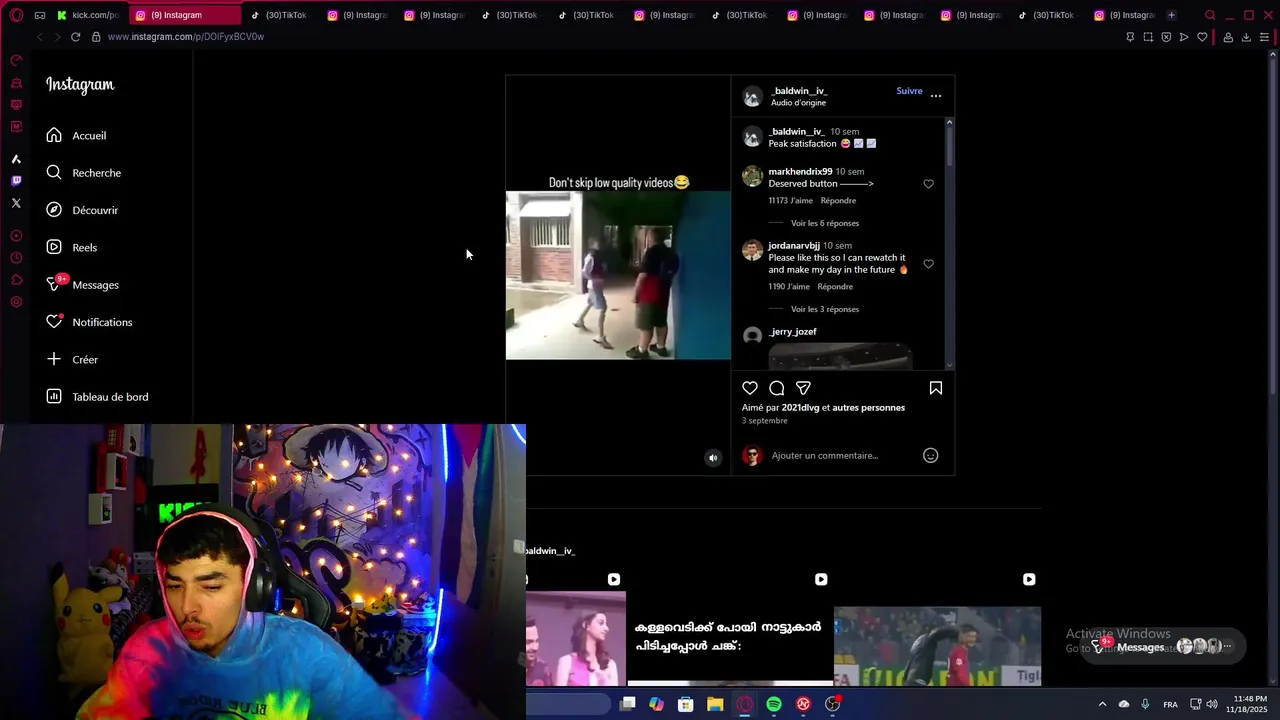
Task: Open OBS Studio from taskbar
Action: click(832, 705)
